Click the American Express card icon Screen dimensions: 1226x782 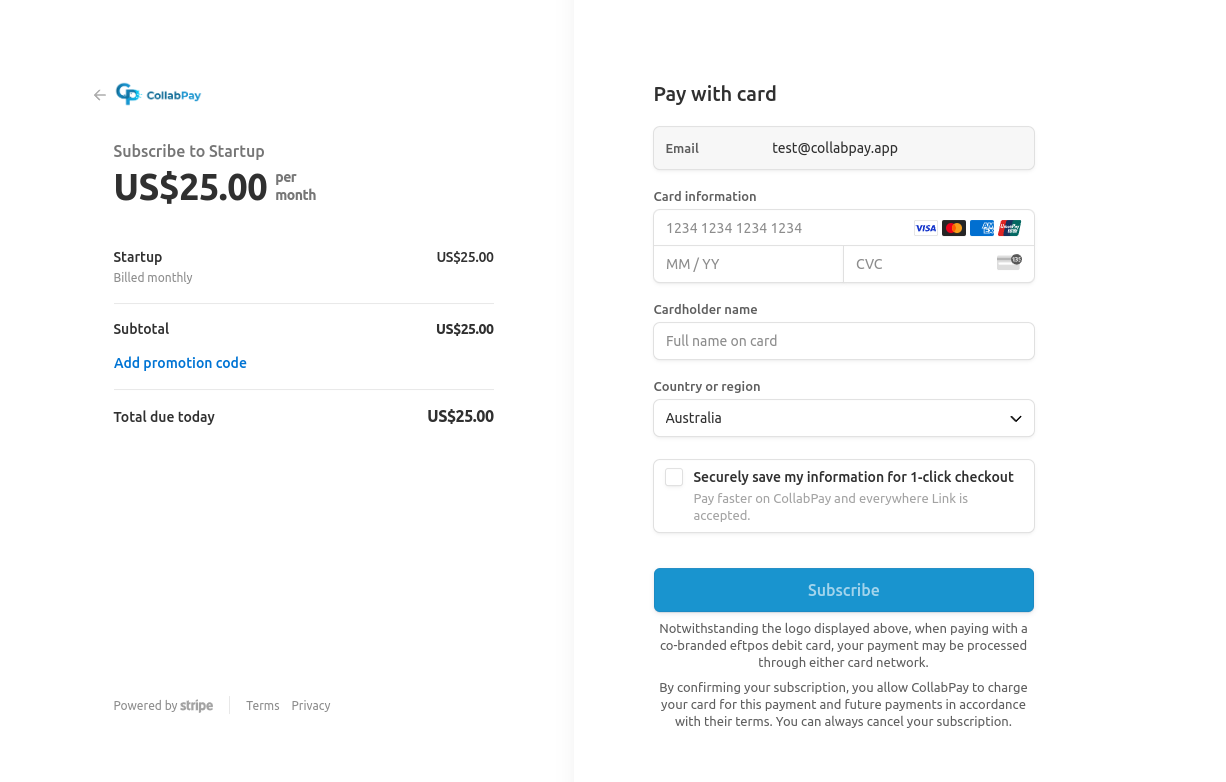point(981,228)
